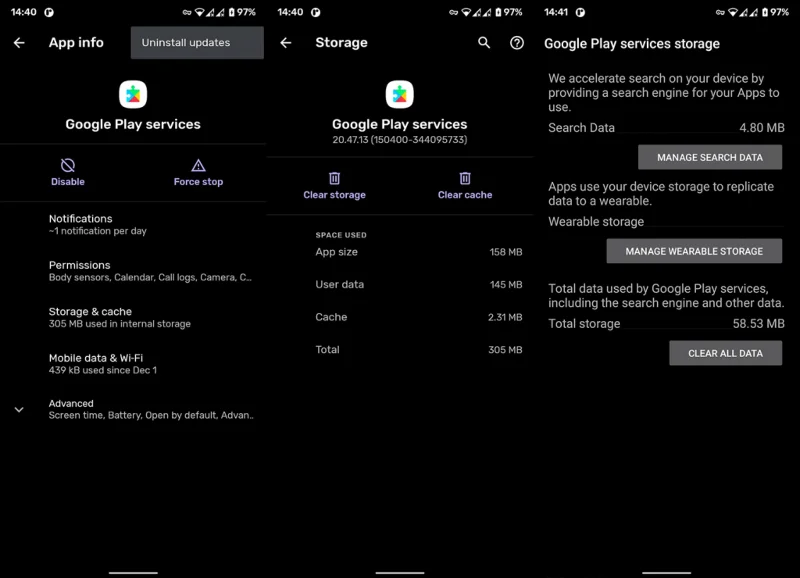Image resolution: width=800 pixels, height=578 pixels.
Task: Tap the navigation home pill under App info
Action: click(133, 573)
